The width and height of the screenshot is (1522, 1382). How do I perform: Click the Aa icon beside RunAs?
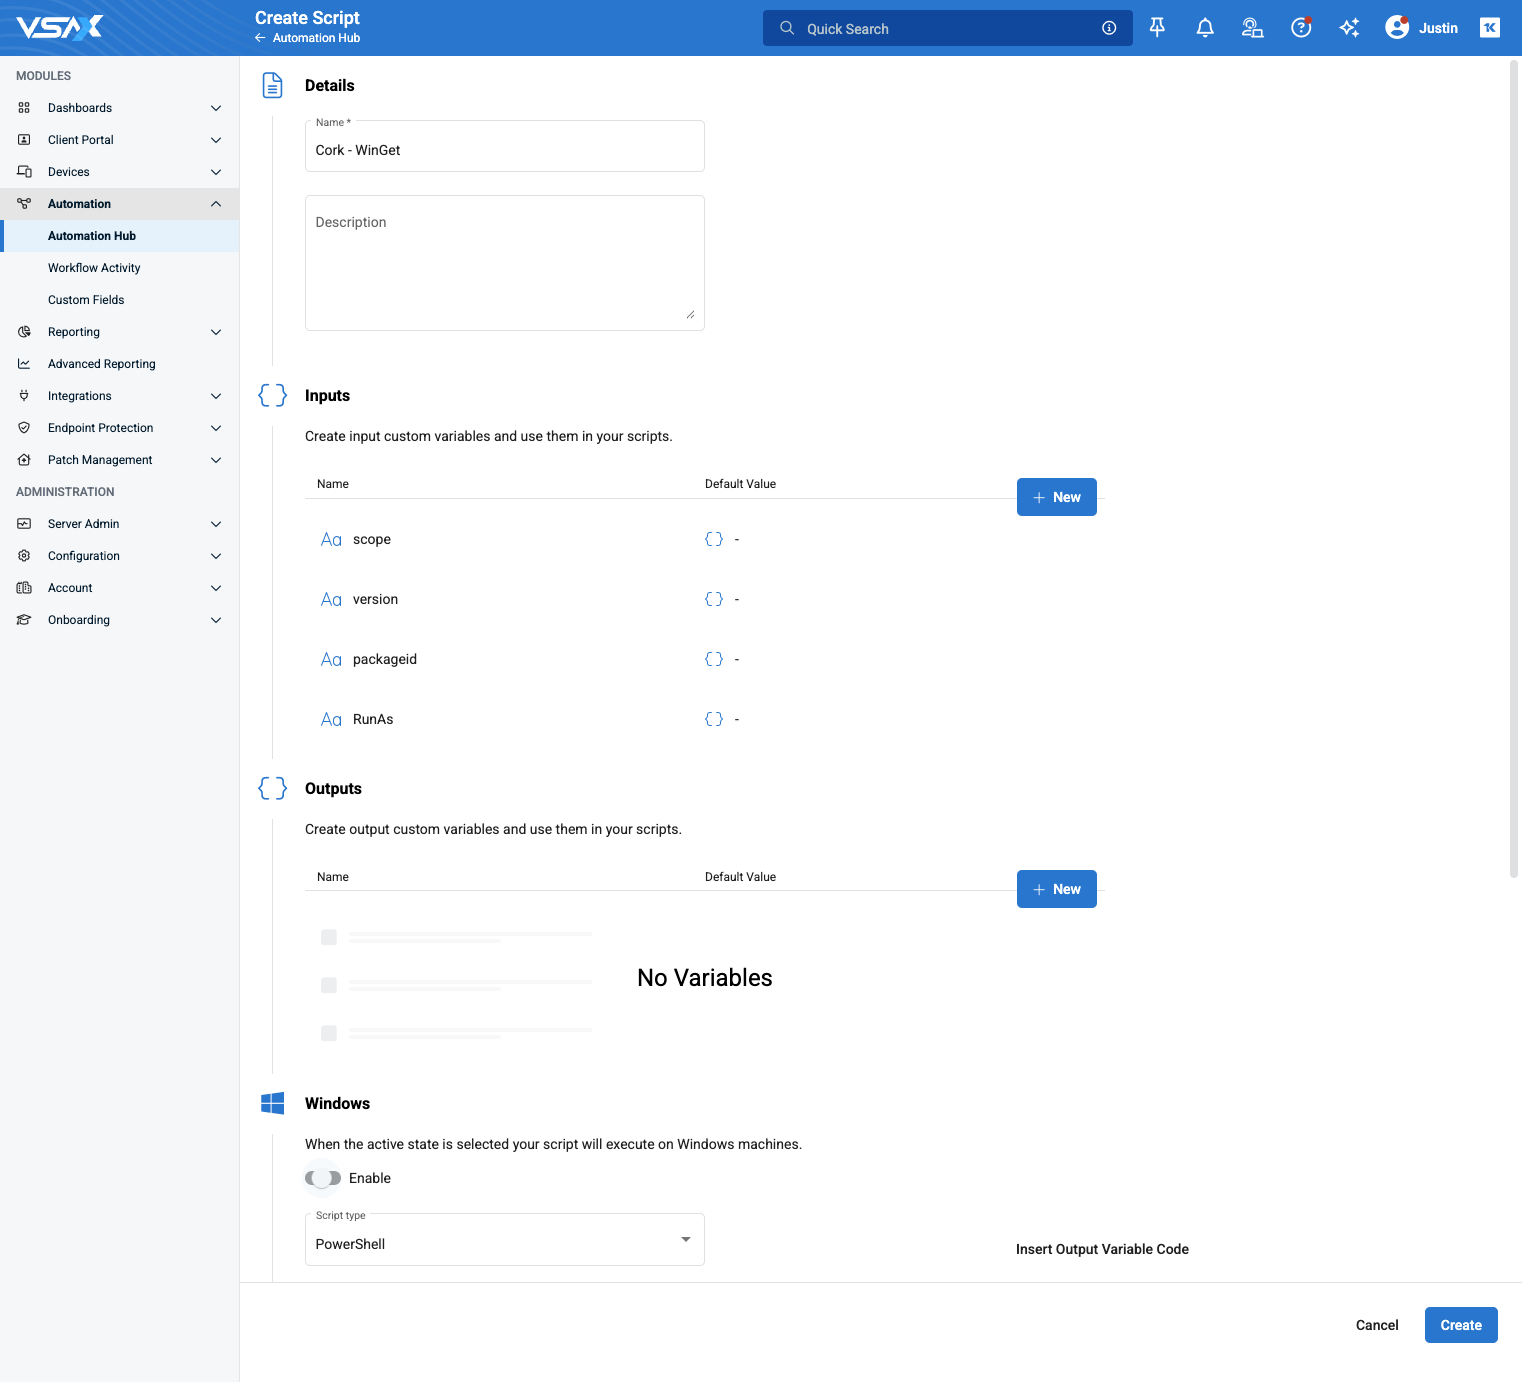coord(331,720)
